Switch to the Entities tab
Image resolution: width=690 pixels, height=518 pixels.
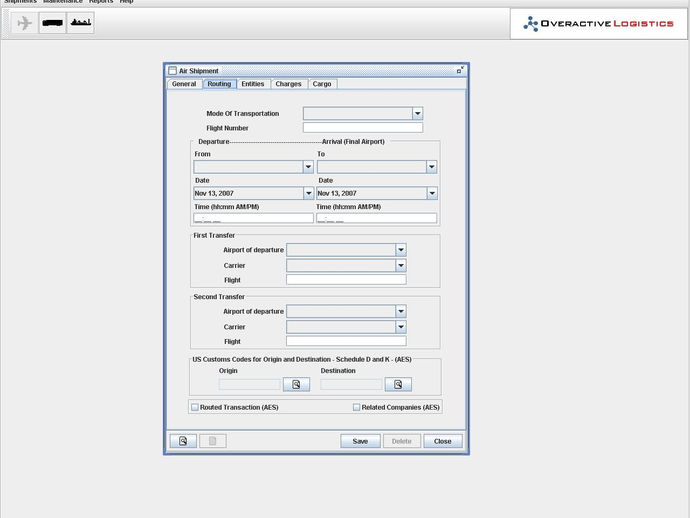pyautogui.click(x=253, y=84)
